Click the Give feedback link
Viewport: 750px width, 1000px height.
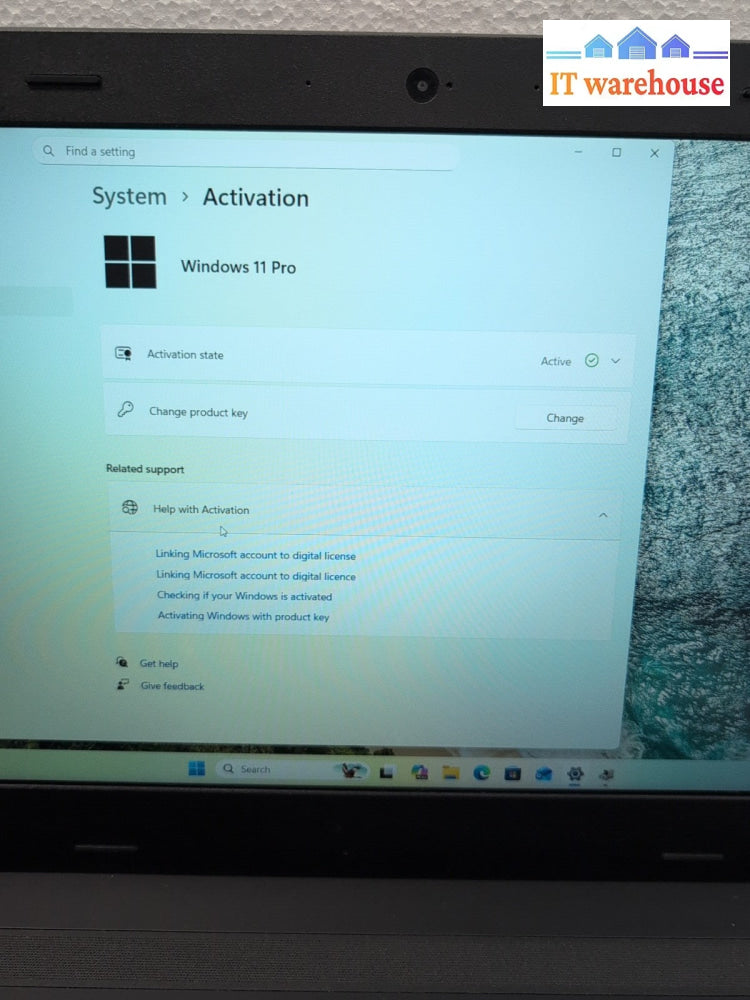pos(172,686)
